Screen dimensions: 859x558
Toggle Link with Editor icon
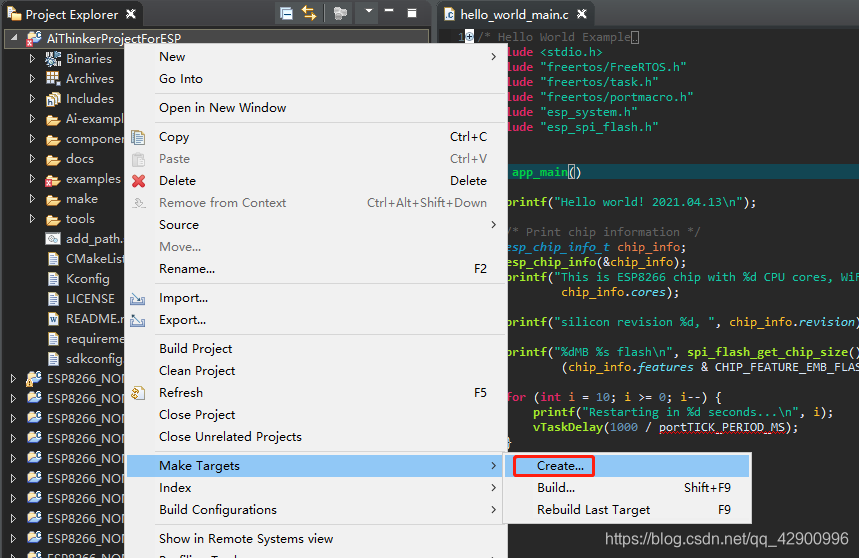tap(309, 14)
